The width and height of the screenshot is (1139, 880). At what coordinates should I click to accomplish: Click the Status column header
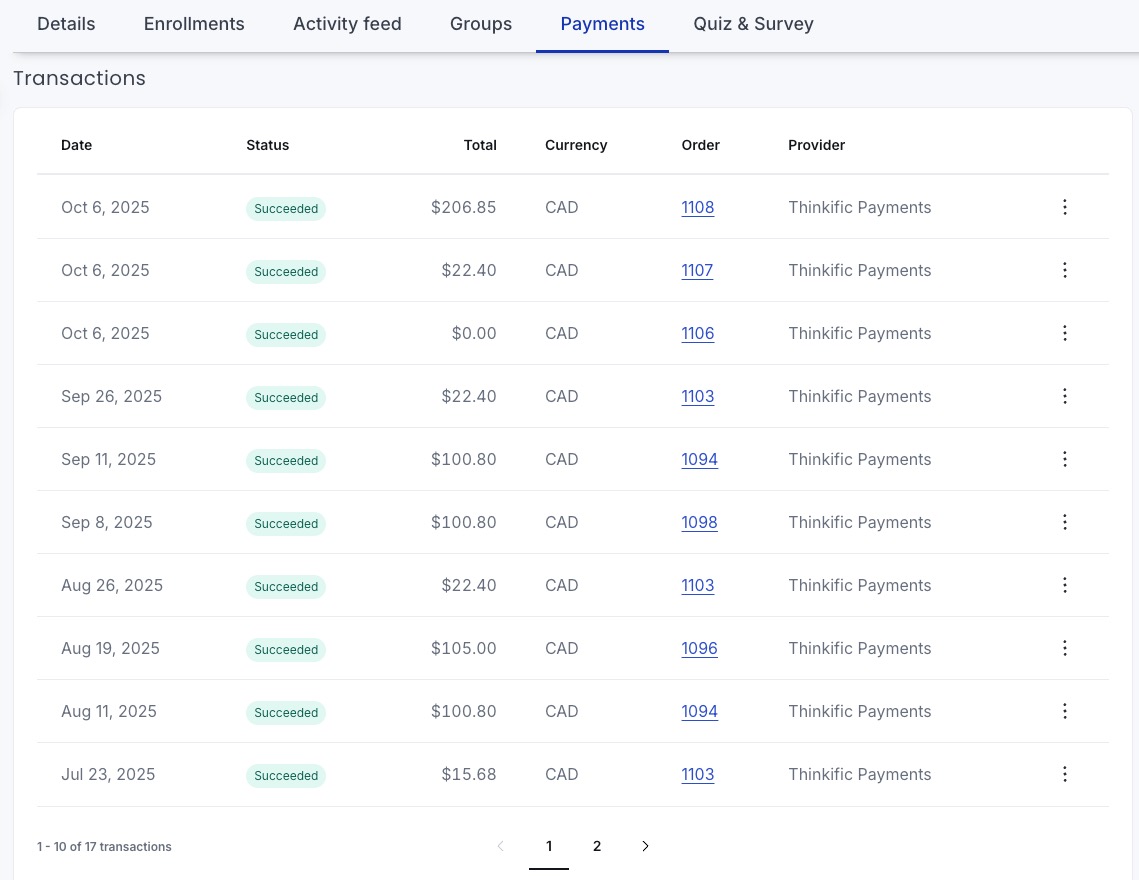(267, 145)
